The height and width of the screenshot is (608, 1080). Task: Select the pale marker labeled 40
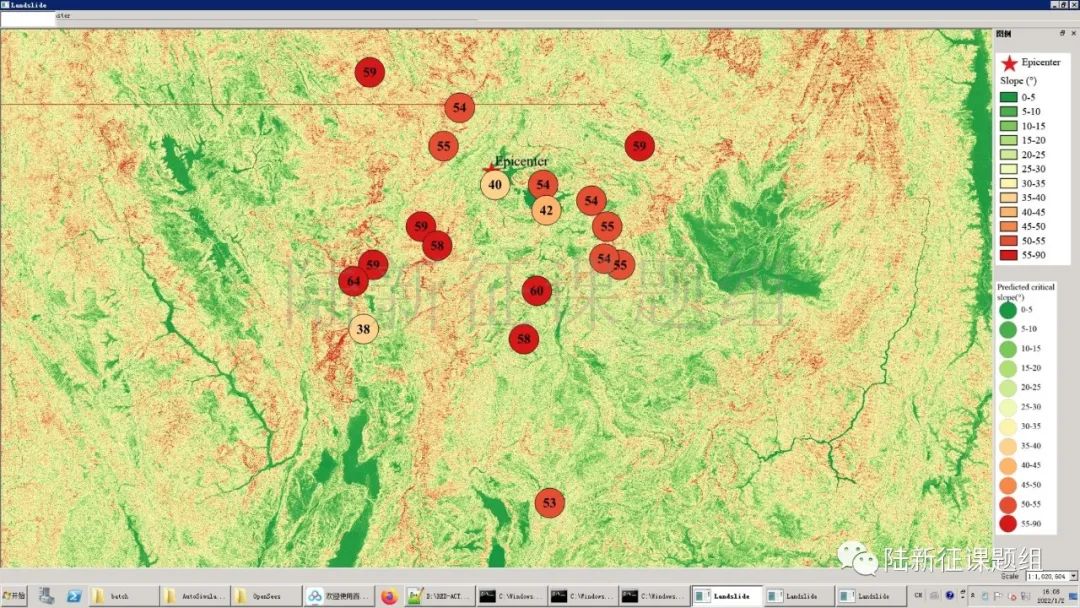pos(495,185)
